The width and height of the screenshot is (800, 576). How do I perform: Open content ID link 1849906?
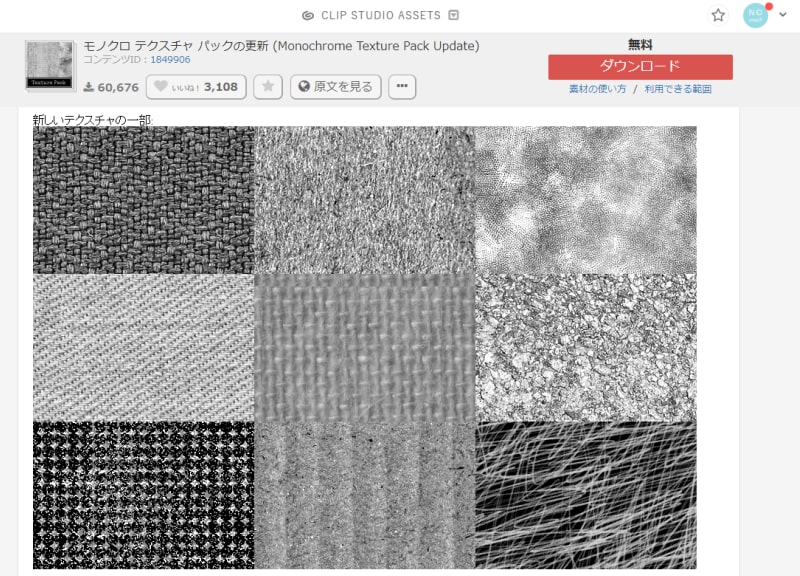(x=170, y=60)
